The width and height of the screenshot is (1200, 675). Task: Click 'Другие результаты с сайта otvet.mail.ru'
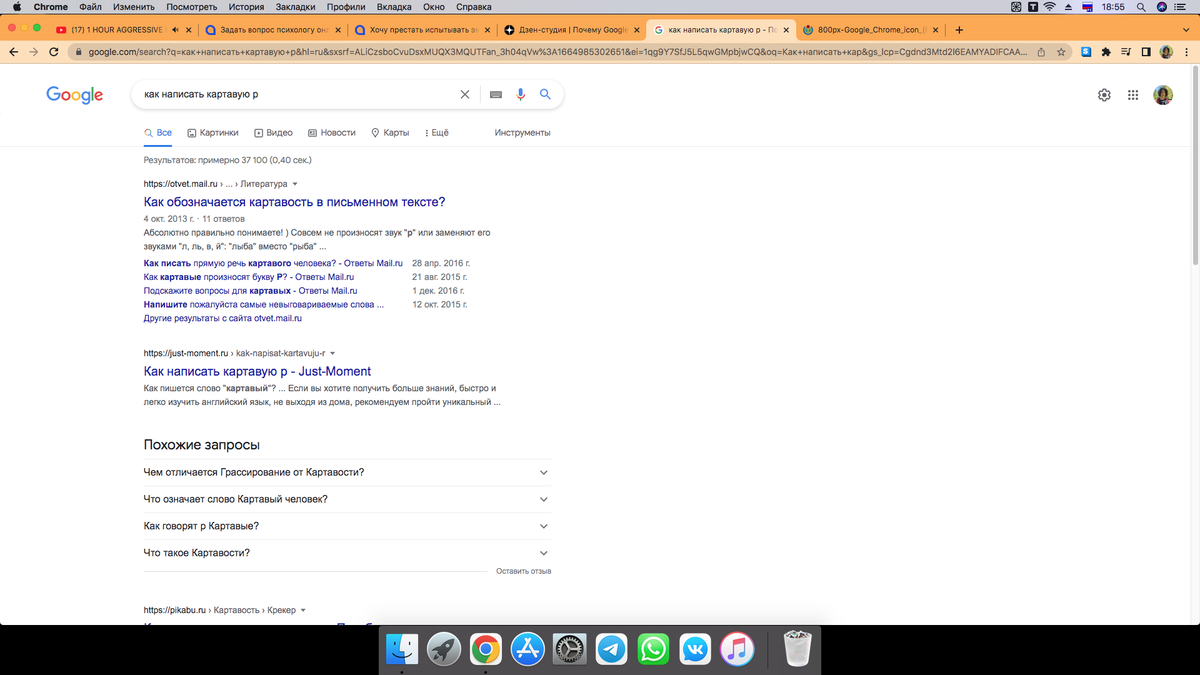[223, 318]
